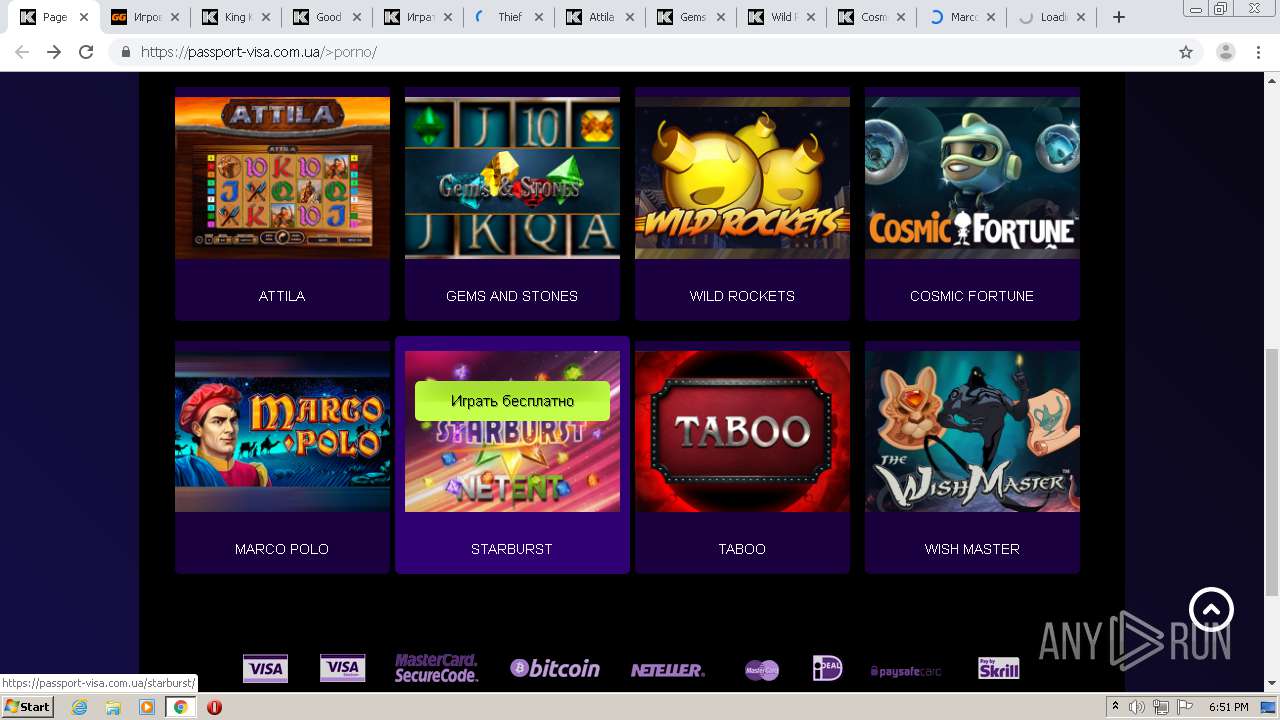
Task: Open the Wild Rockets game thumbnail
Action: (742, 178)
